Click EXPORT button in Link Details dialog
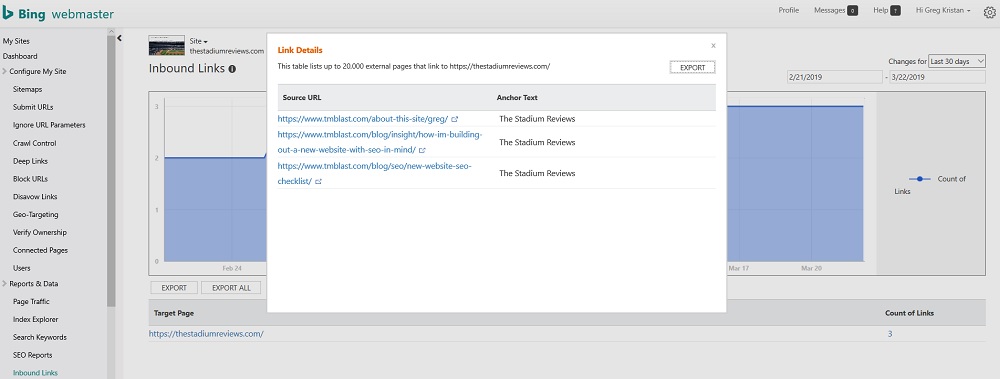This screenshot has height=379, width=1000. pyautogui.click(x=693, y=67)
